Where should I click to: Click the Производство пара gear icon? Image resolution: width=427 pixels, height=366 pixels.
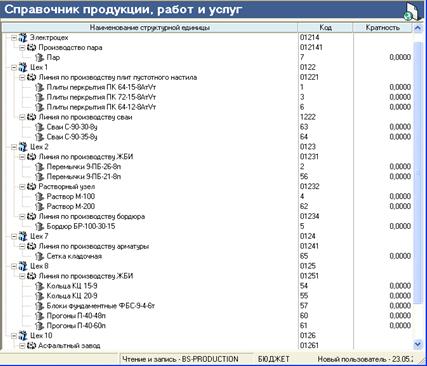(31, 47)
